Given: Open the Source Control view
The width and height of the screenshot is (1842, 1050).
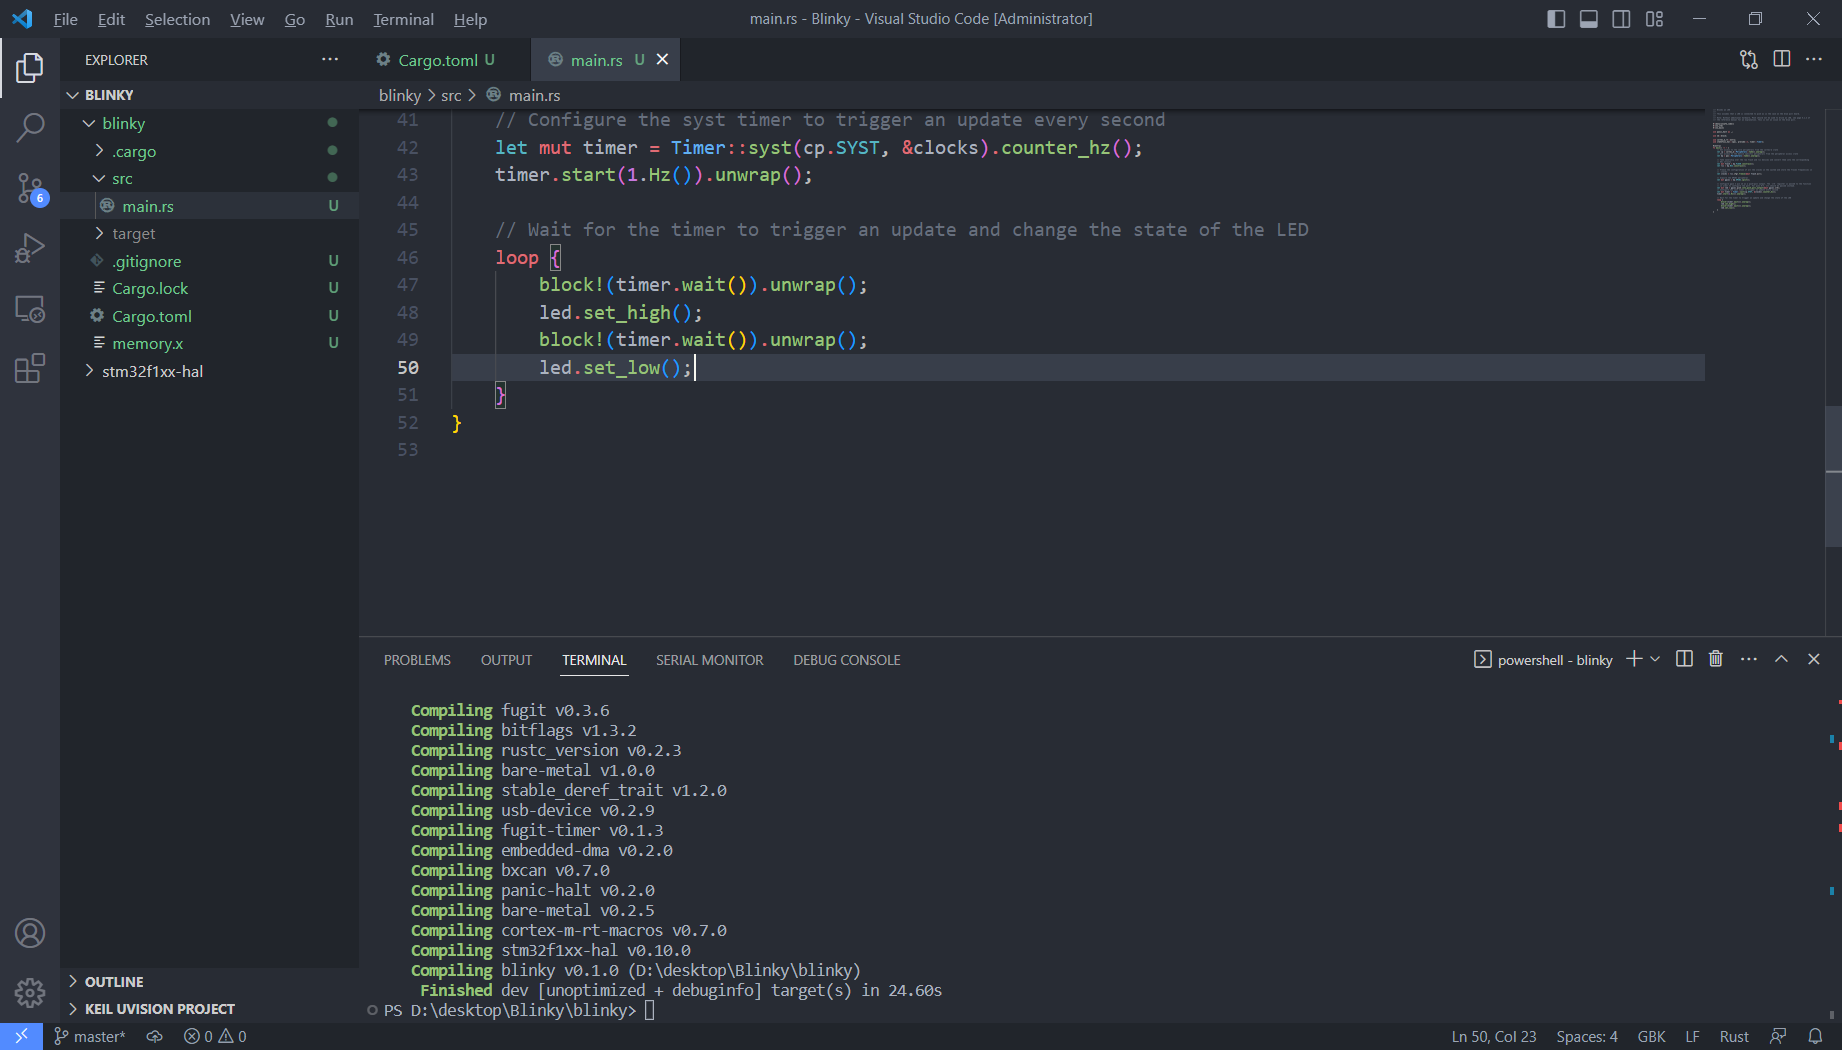Looking at the screenshot, I should [30, 188].
